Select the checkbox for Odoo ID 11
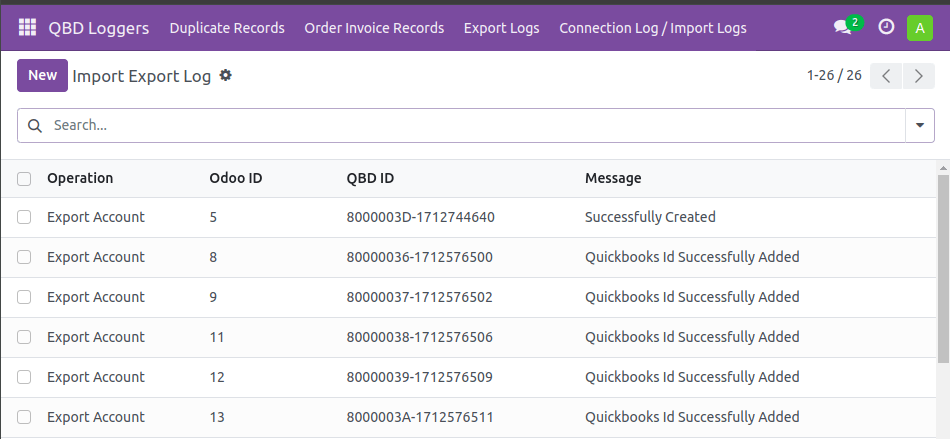 point(24,337)
